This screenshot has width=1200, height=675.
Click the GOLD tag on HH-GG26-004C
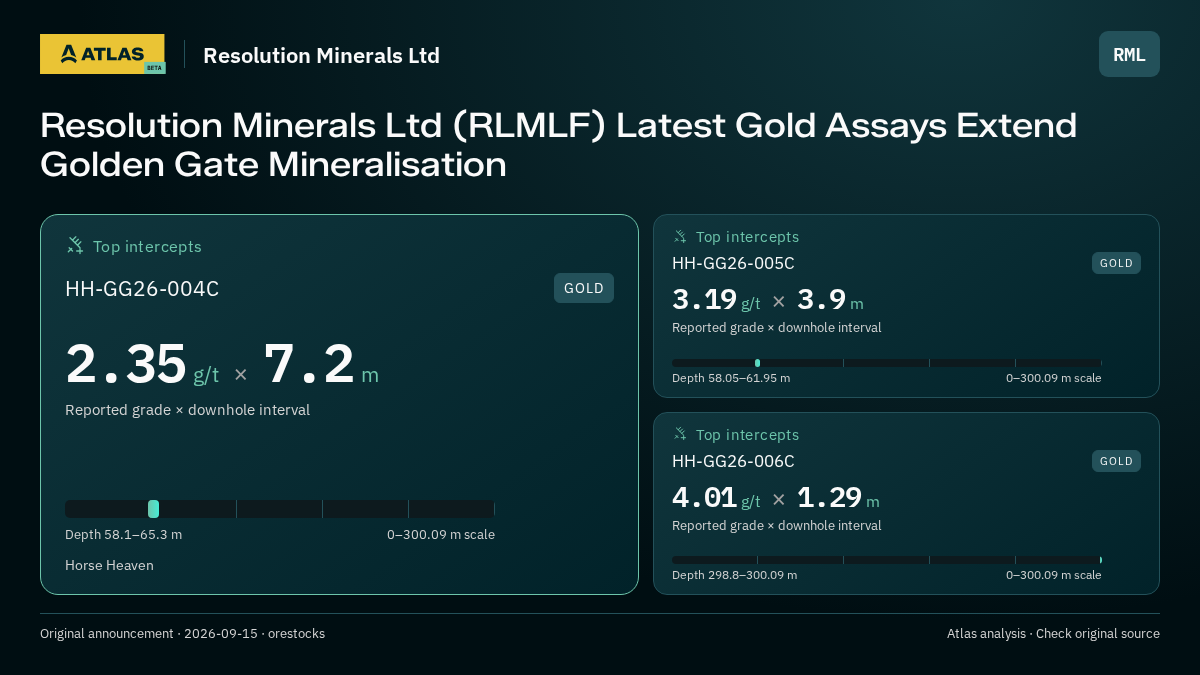tap(584, 288)
